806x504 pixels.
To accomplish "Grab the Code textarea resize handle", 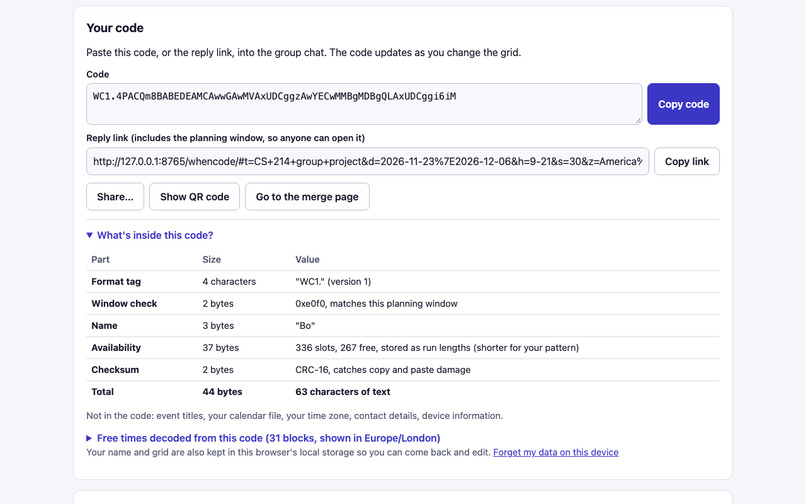I will click(638, 120).
